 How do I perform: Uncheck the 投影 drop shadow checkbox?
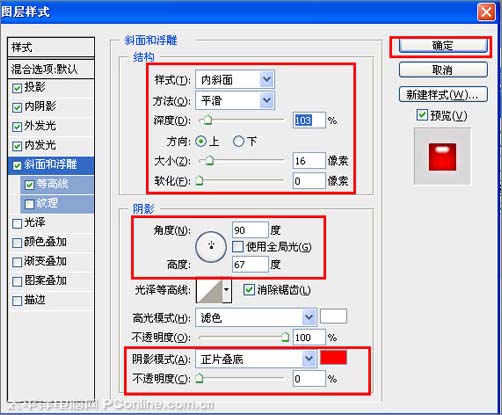[17, 88]
